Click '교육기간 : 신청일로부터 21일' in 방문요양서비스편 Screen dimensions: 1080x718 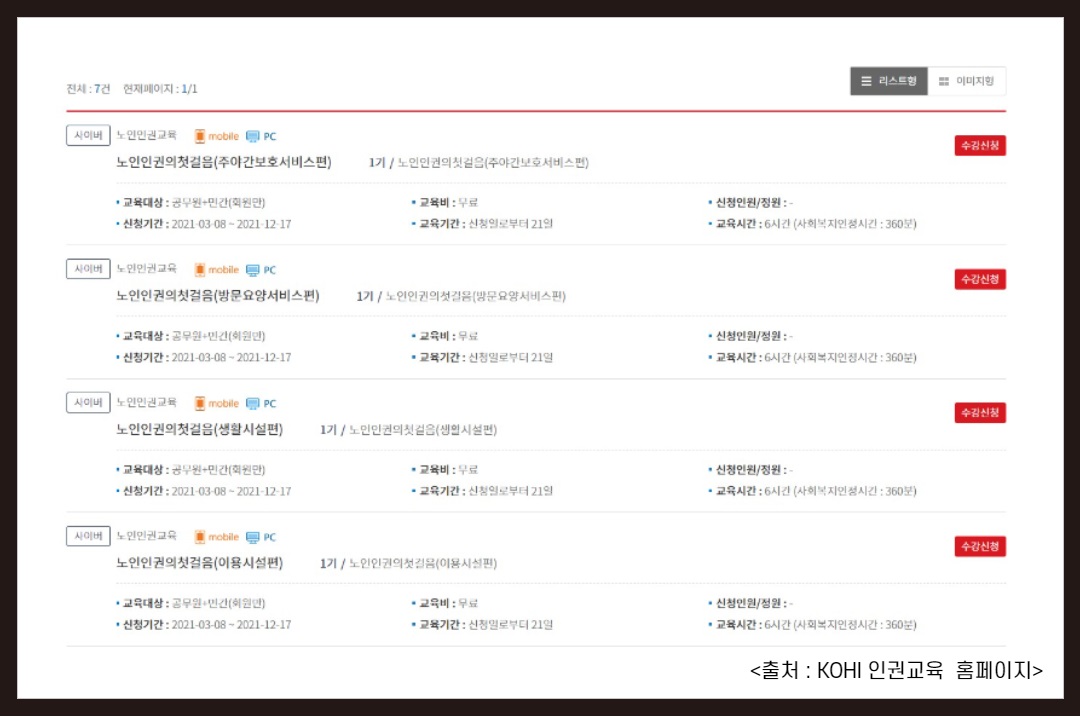click(482, 358)
